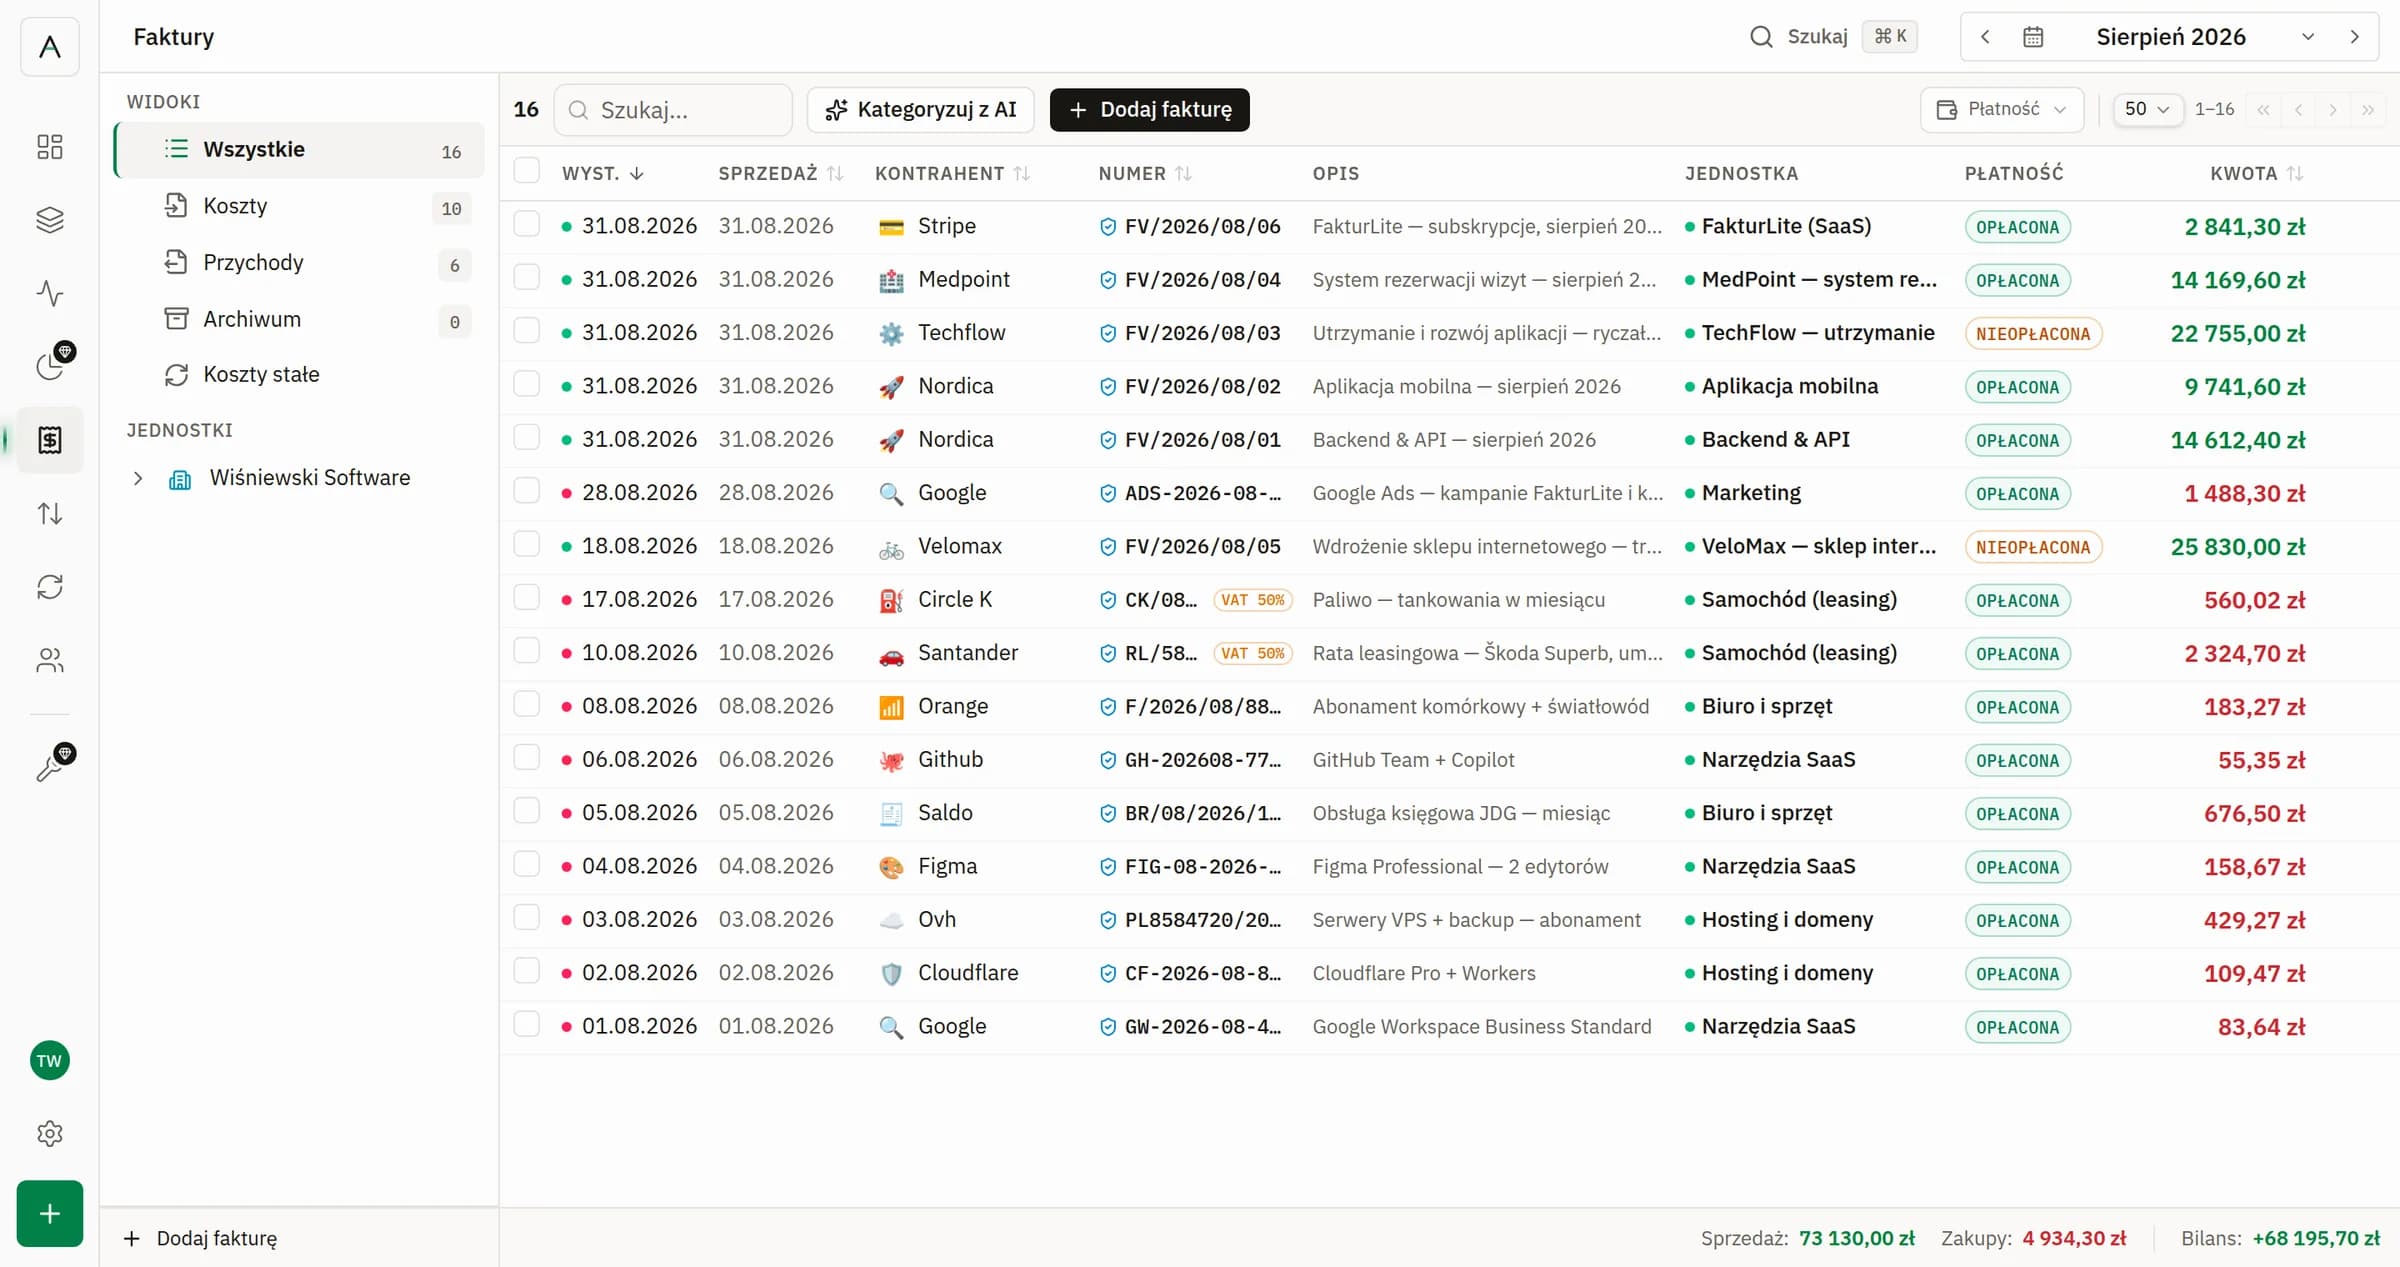Click OPŁACONA badge for Stripe invoice
Screen dimensions: 2400x1267
point(2017,227)
